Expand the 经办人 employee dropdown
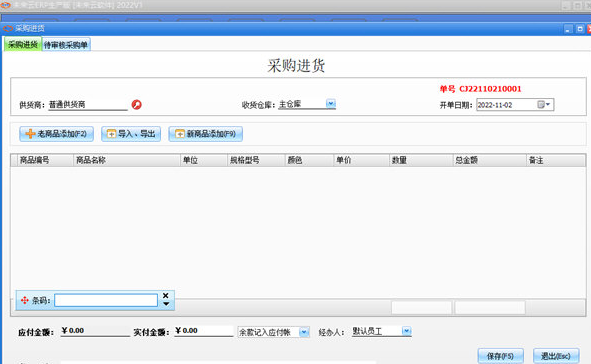The width and height of the screenshot is (591, 364). point(406,331)
